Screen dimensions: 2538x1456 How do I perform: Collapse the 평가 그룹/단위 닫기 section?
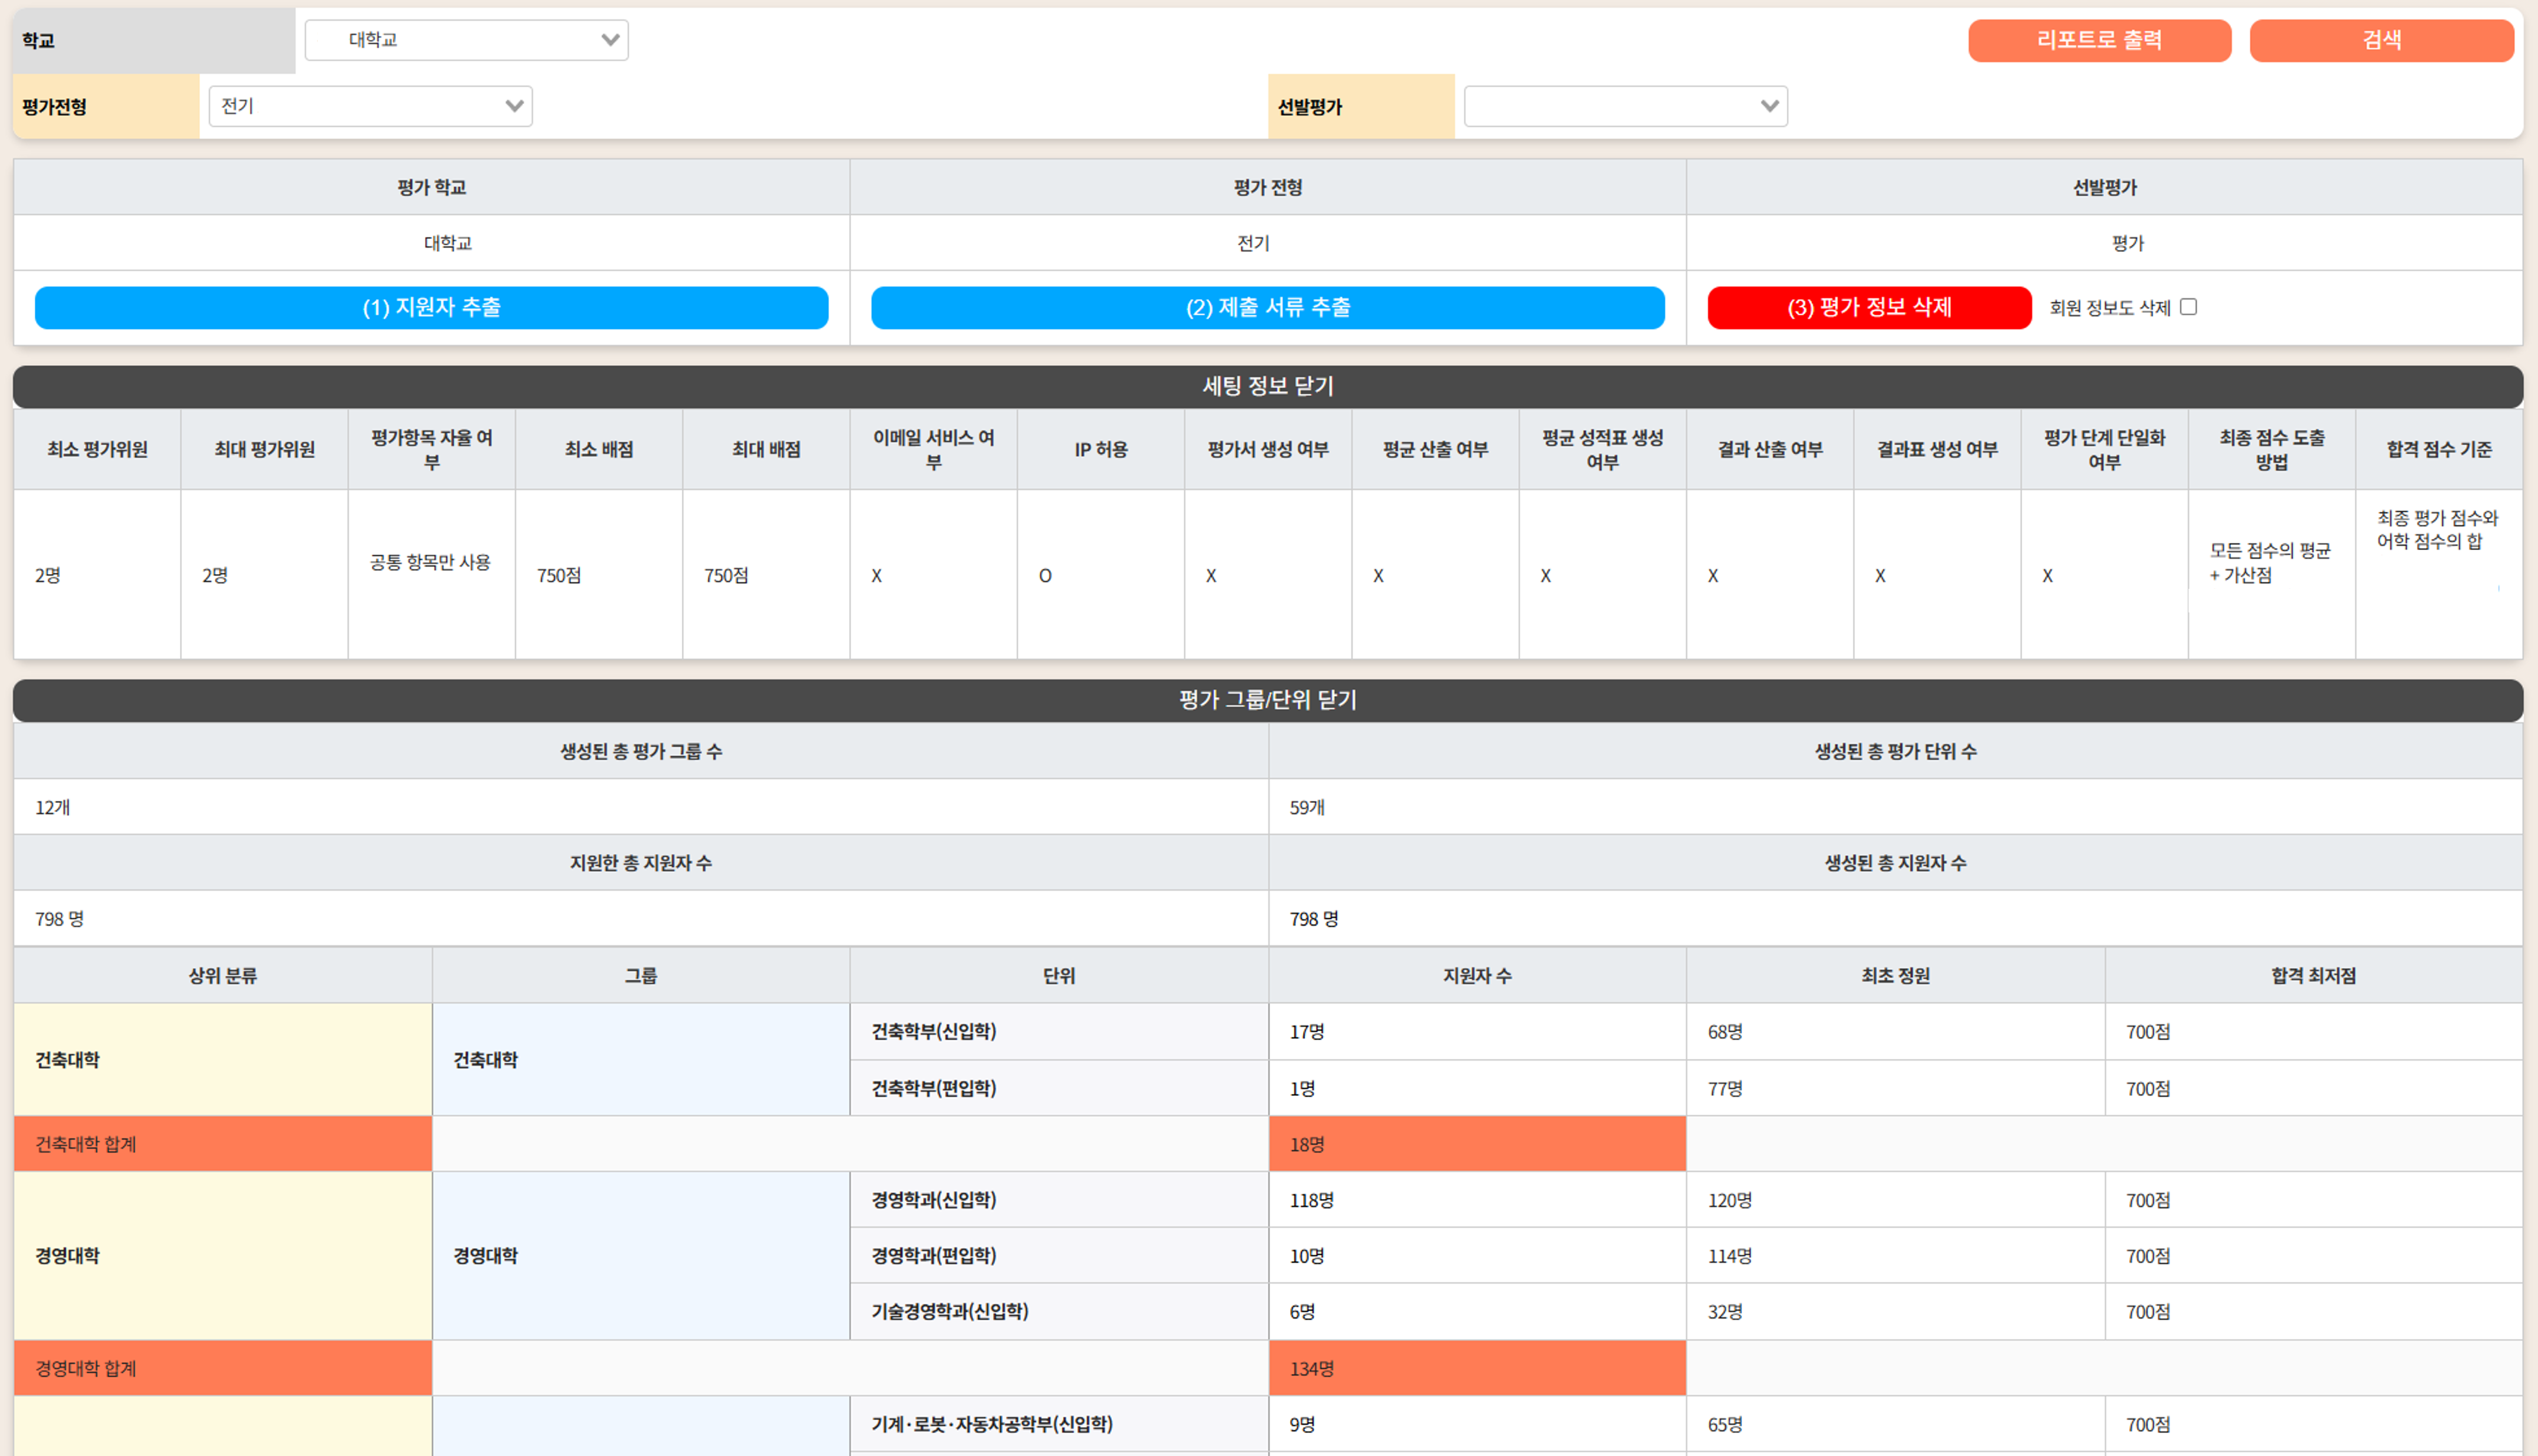click(1267, 700)
